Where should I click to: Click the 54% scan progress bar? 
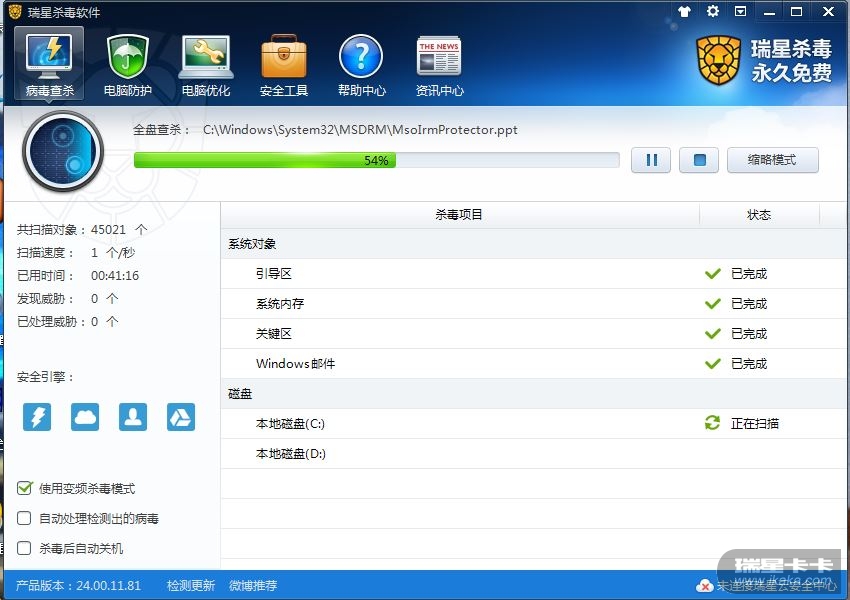coord(377,160)
